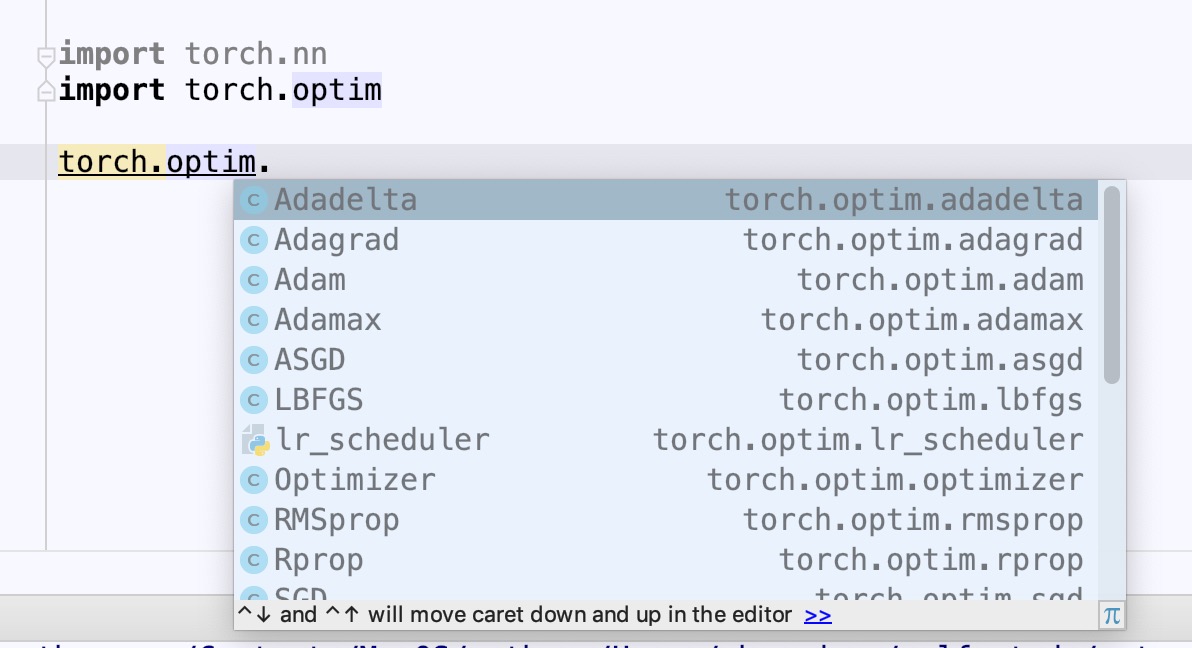The image size is (1192, 648).
Task: Click the class icon beside Optimizer
Action: [x=254, y=480]
